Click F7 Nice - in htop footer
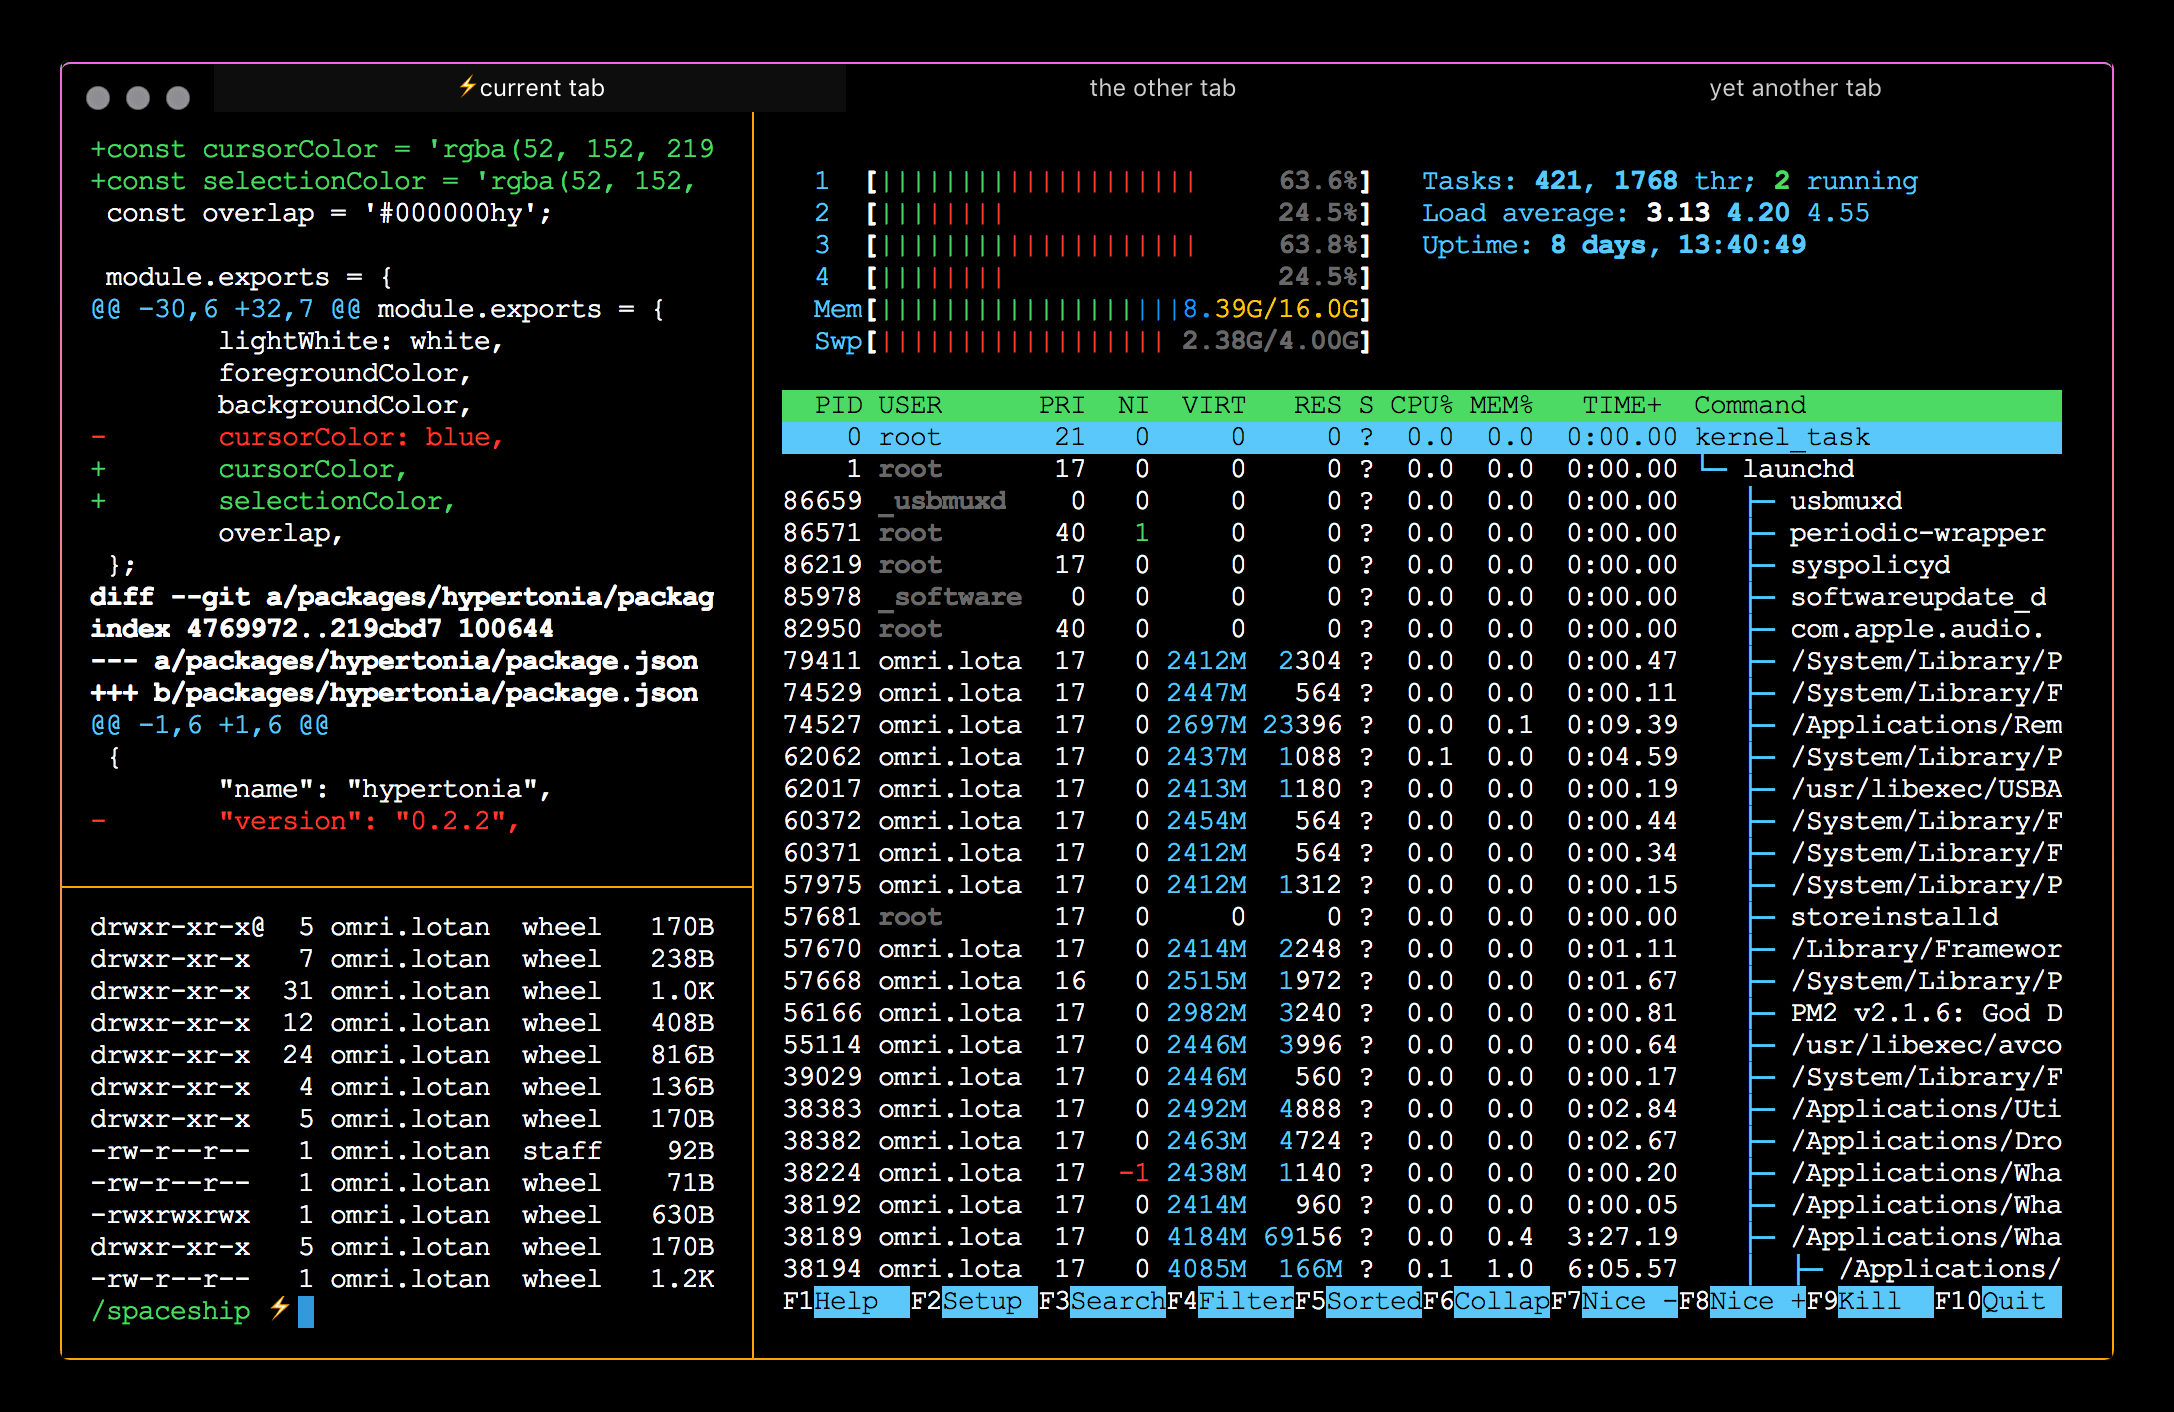 [x=1614, y=1301]
